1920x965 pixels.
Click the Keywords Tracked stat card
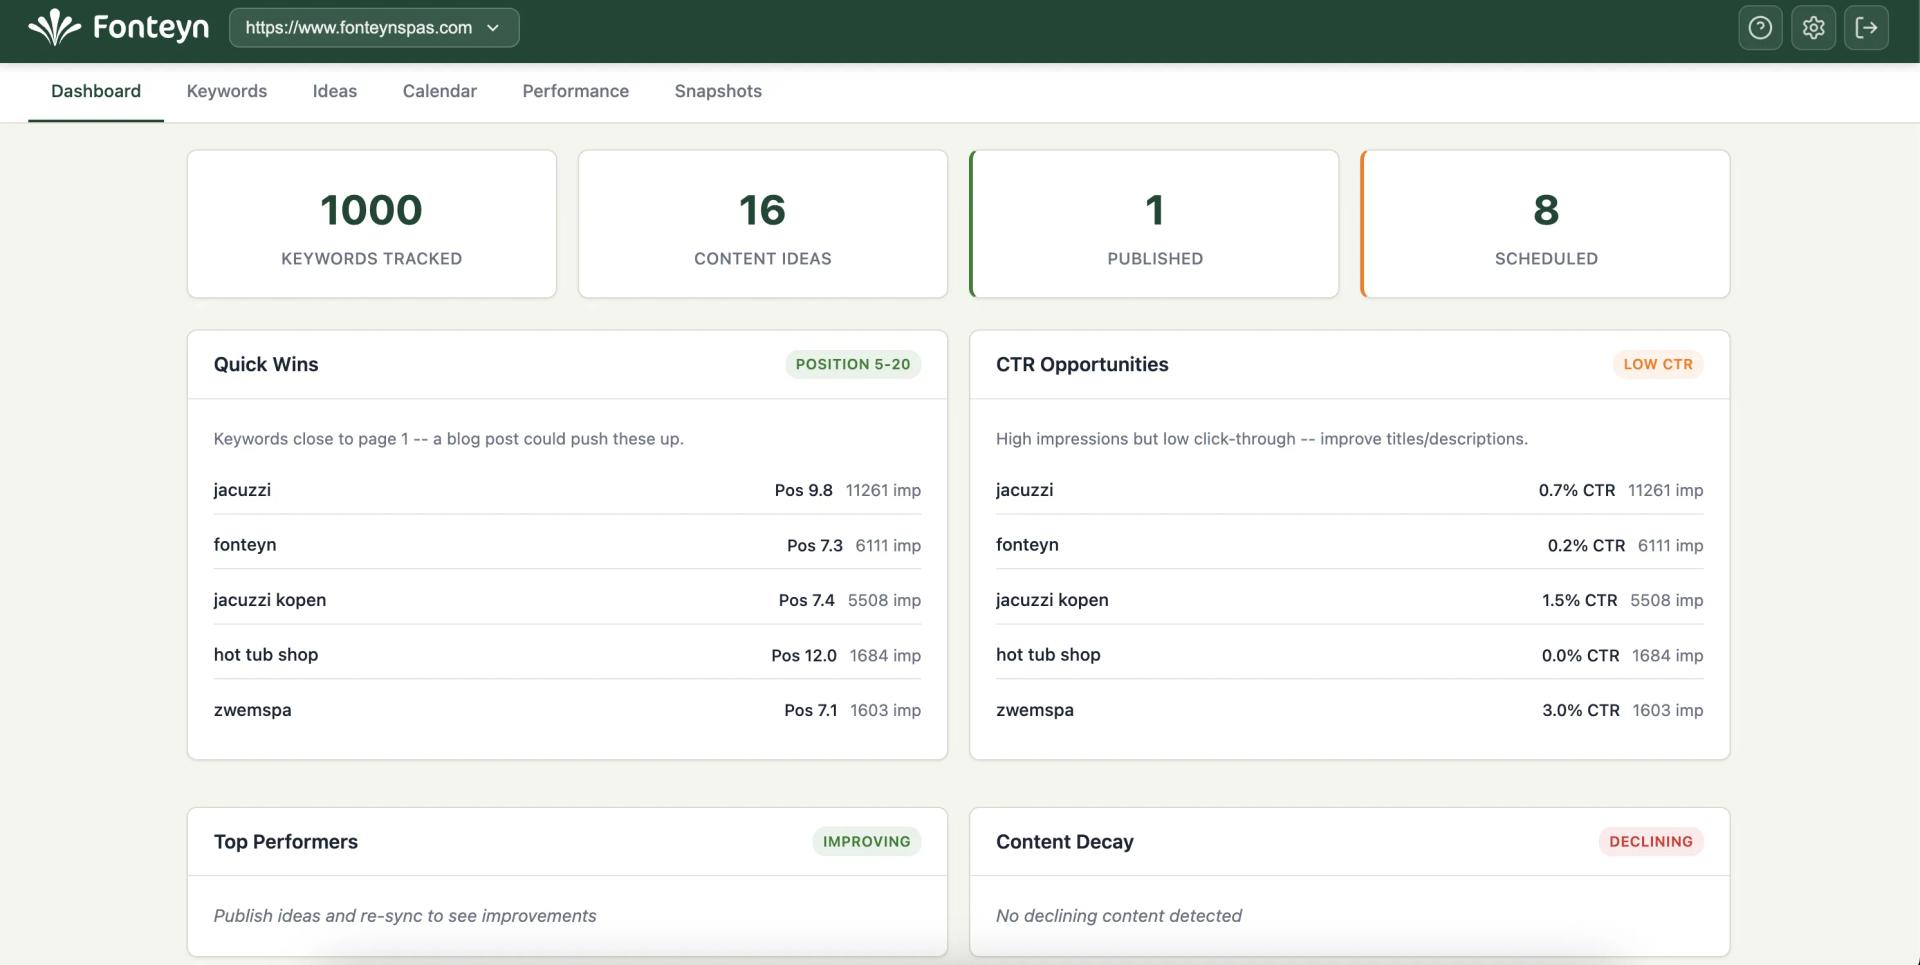point(371,223)
